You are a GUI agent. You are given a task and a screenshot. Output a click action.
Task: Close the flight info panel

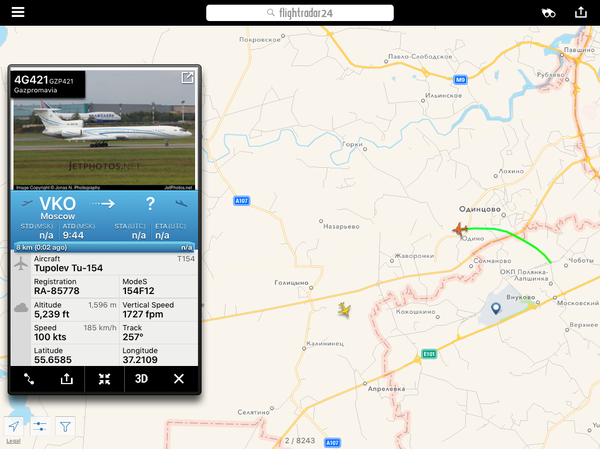(x=179, y=379)
